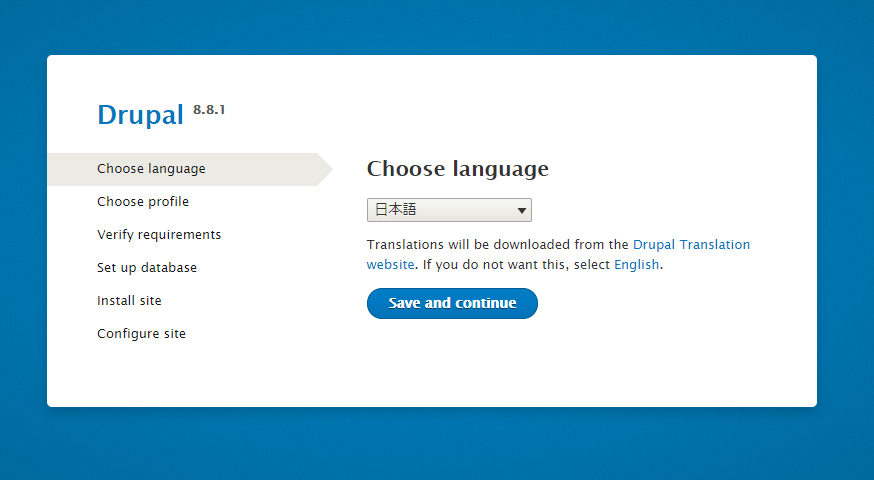Select the Install site step
The height and width of the screenshot is (480, 874).
(129, 300)
